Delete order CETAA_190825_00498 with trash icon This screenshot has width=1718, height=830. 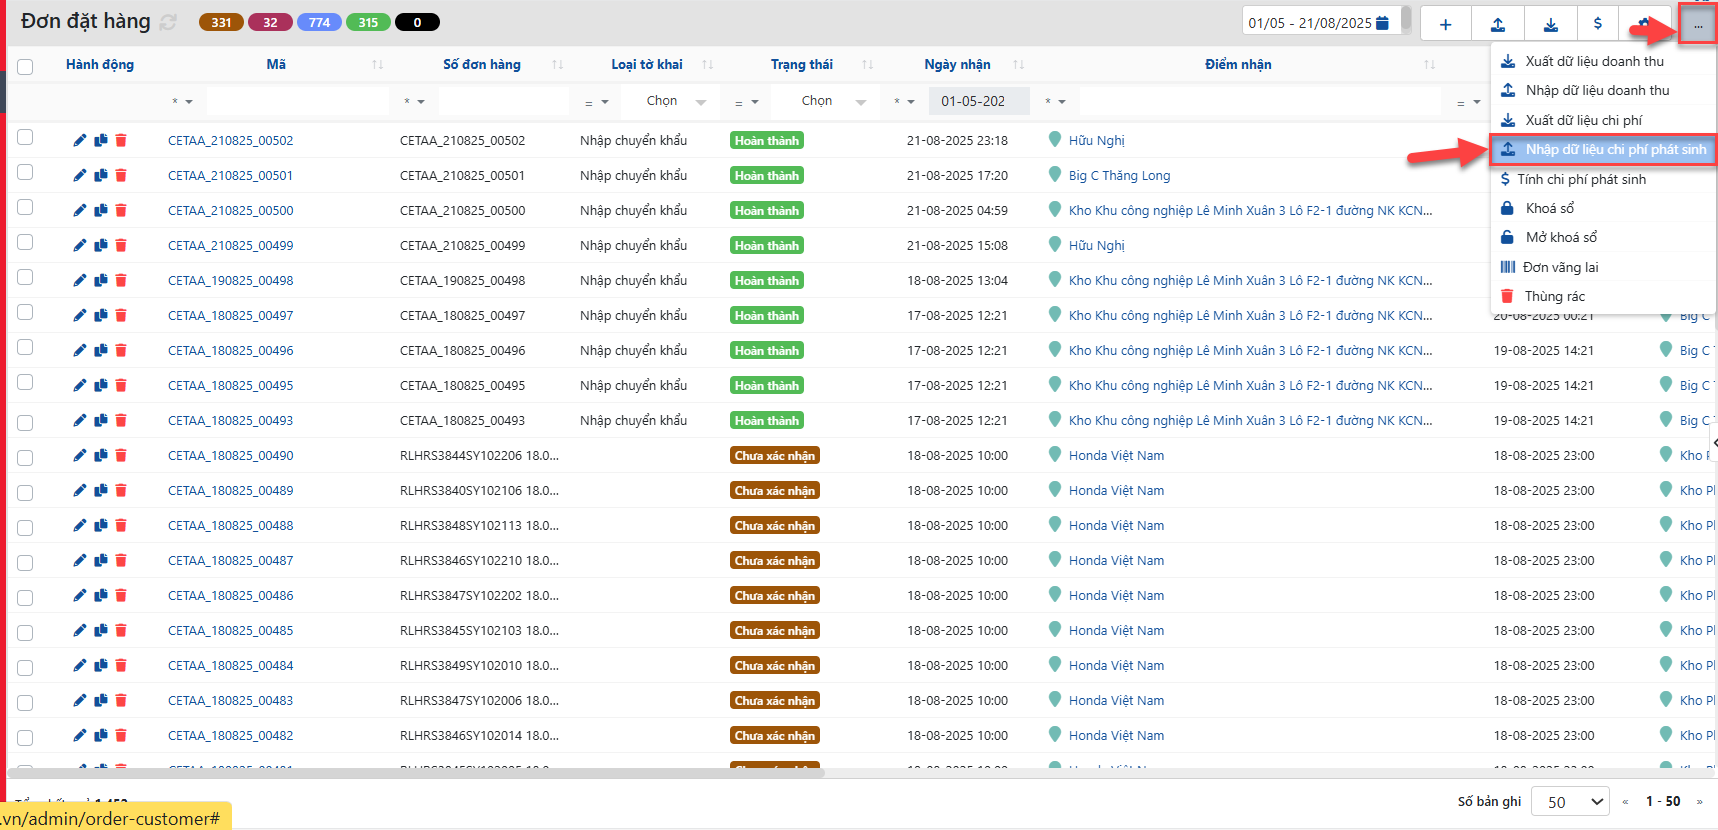[121, 280]
